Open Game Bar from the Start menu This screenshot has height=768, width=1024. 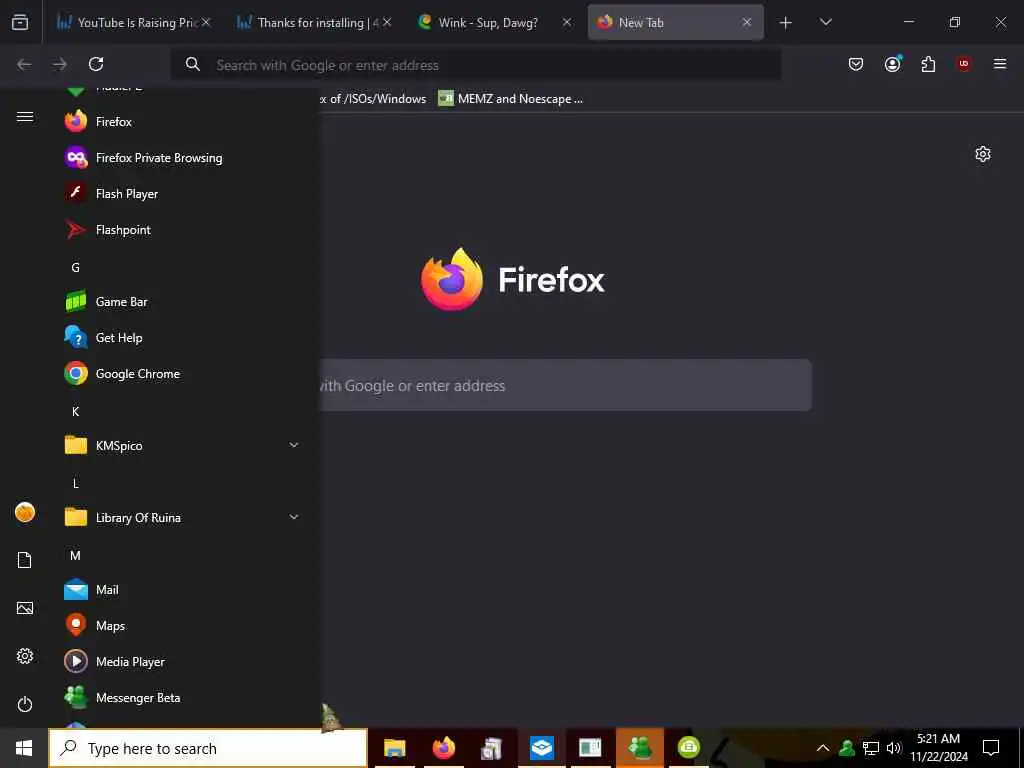click(180, 302)
